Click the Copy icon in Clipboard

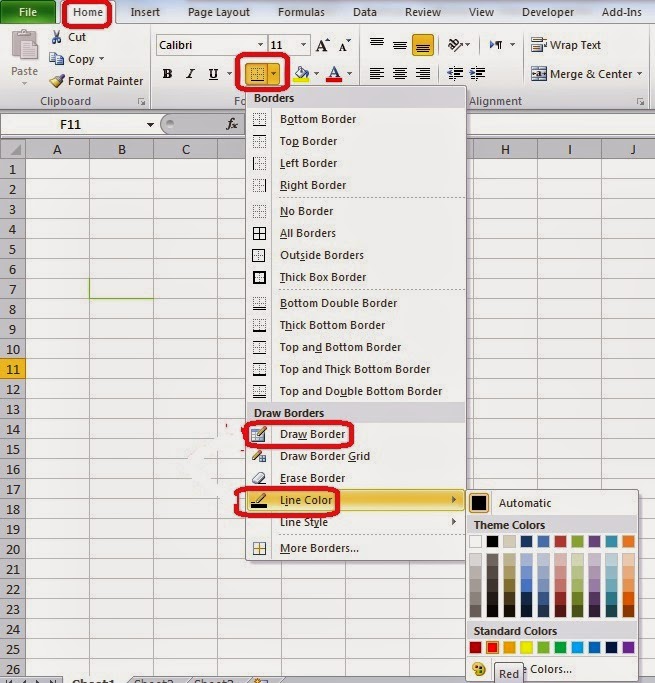57,58
